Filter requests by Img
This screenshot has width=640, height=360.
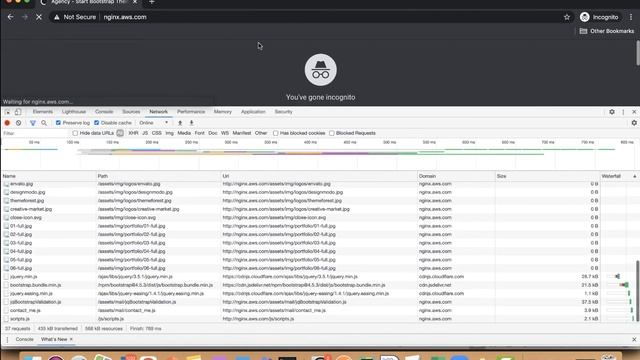(x=169, y=133)
